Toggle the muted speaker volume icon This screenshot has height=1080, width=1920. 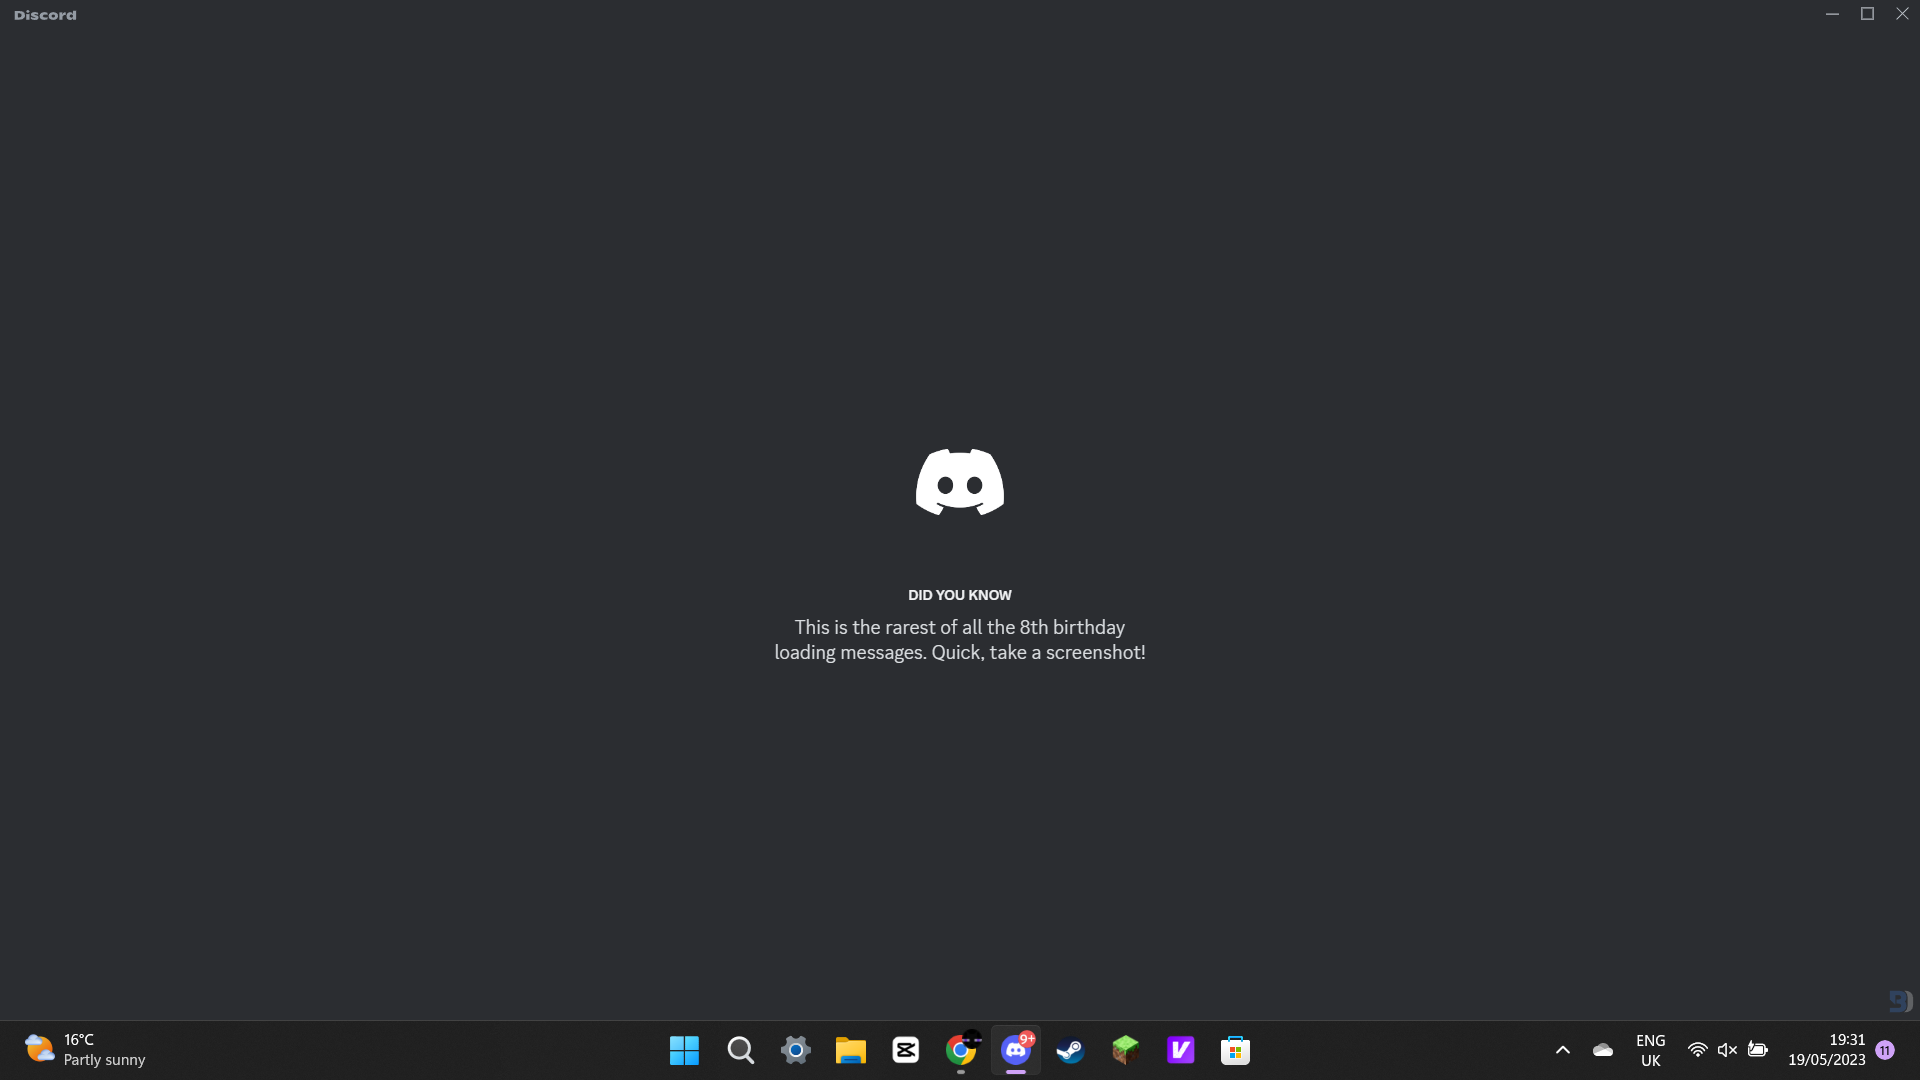1727,1050
